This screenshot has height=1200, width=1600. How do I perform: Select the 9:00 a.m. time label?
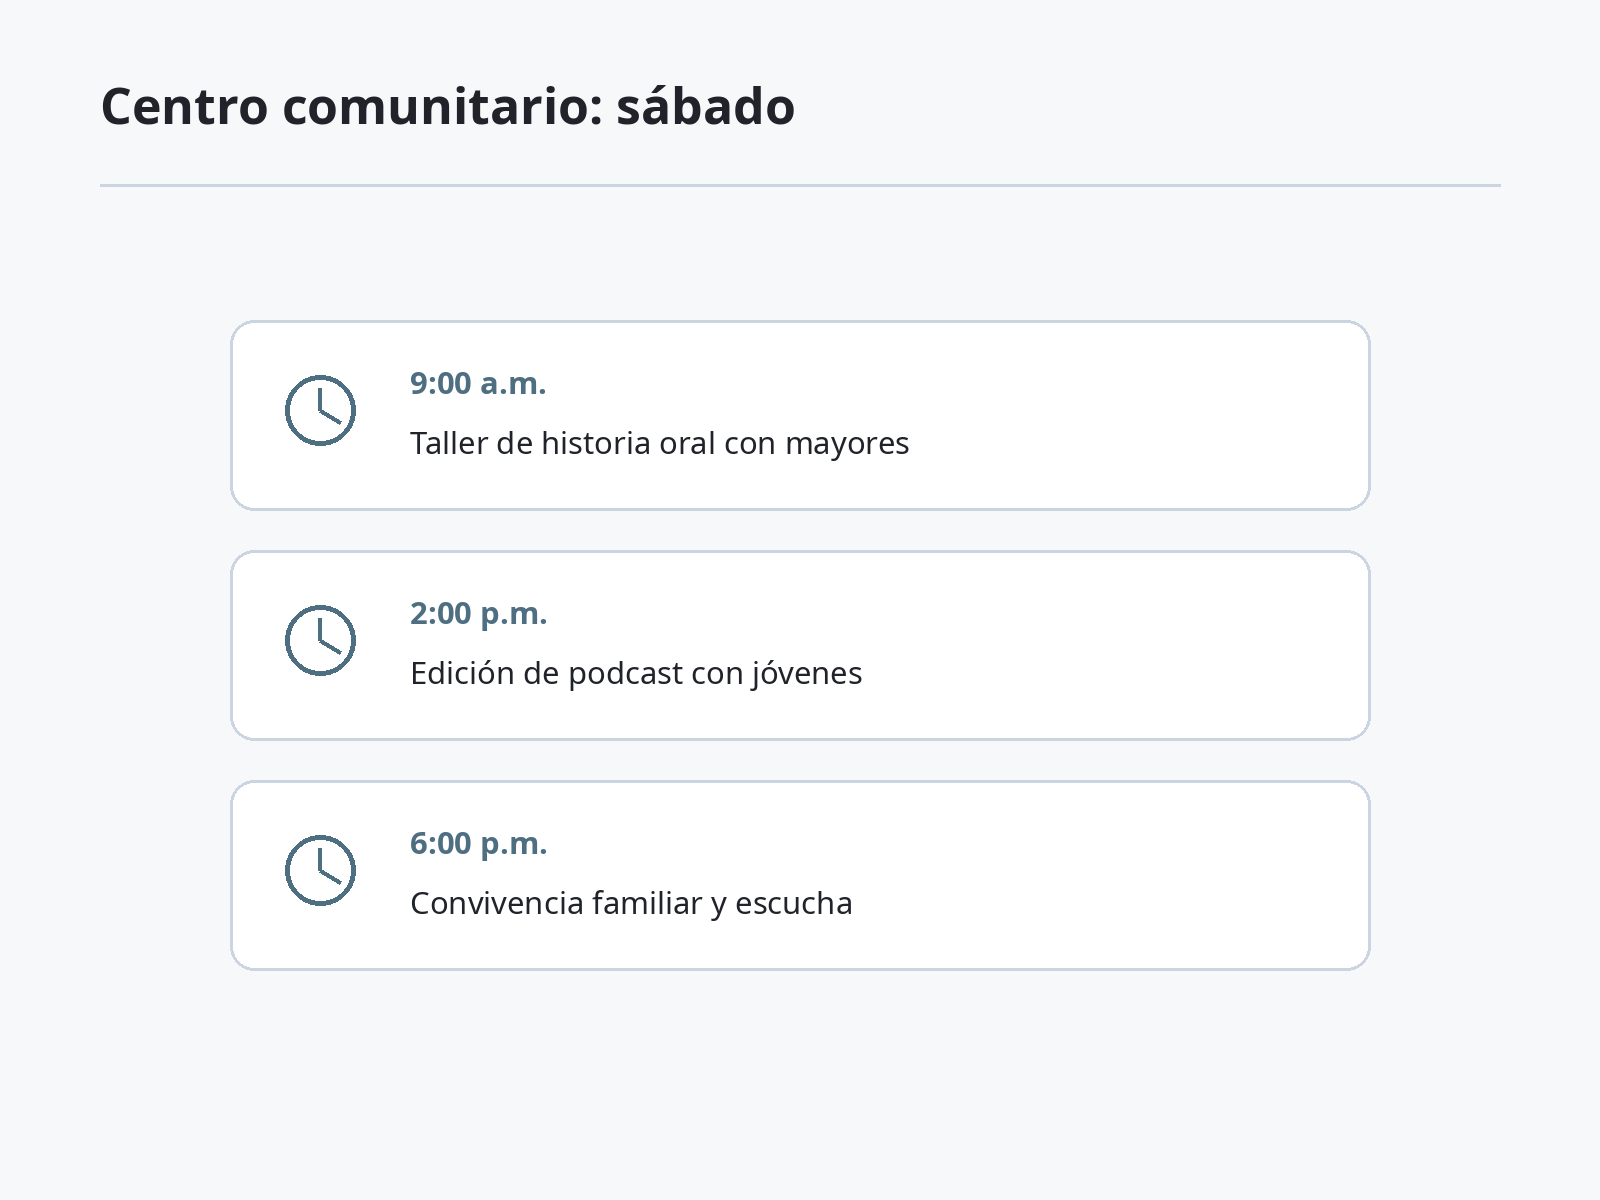(x=478, y=383)
